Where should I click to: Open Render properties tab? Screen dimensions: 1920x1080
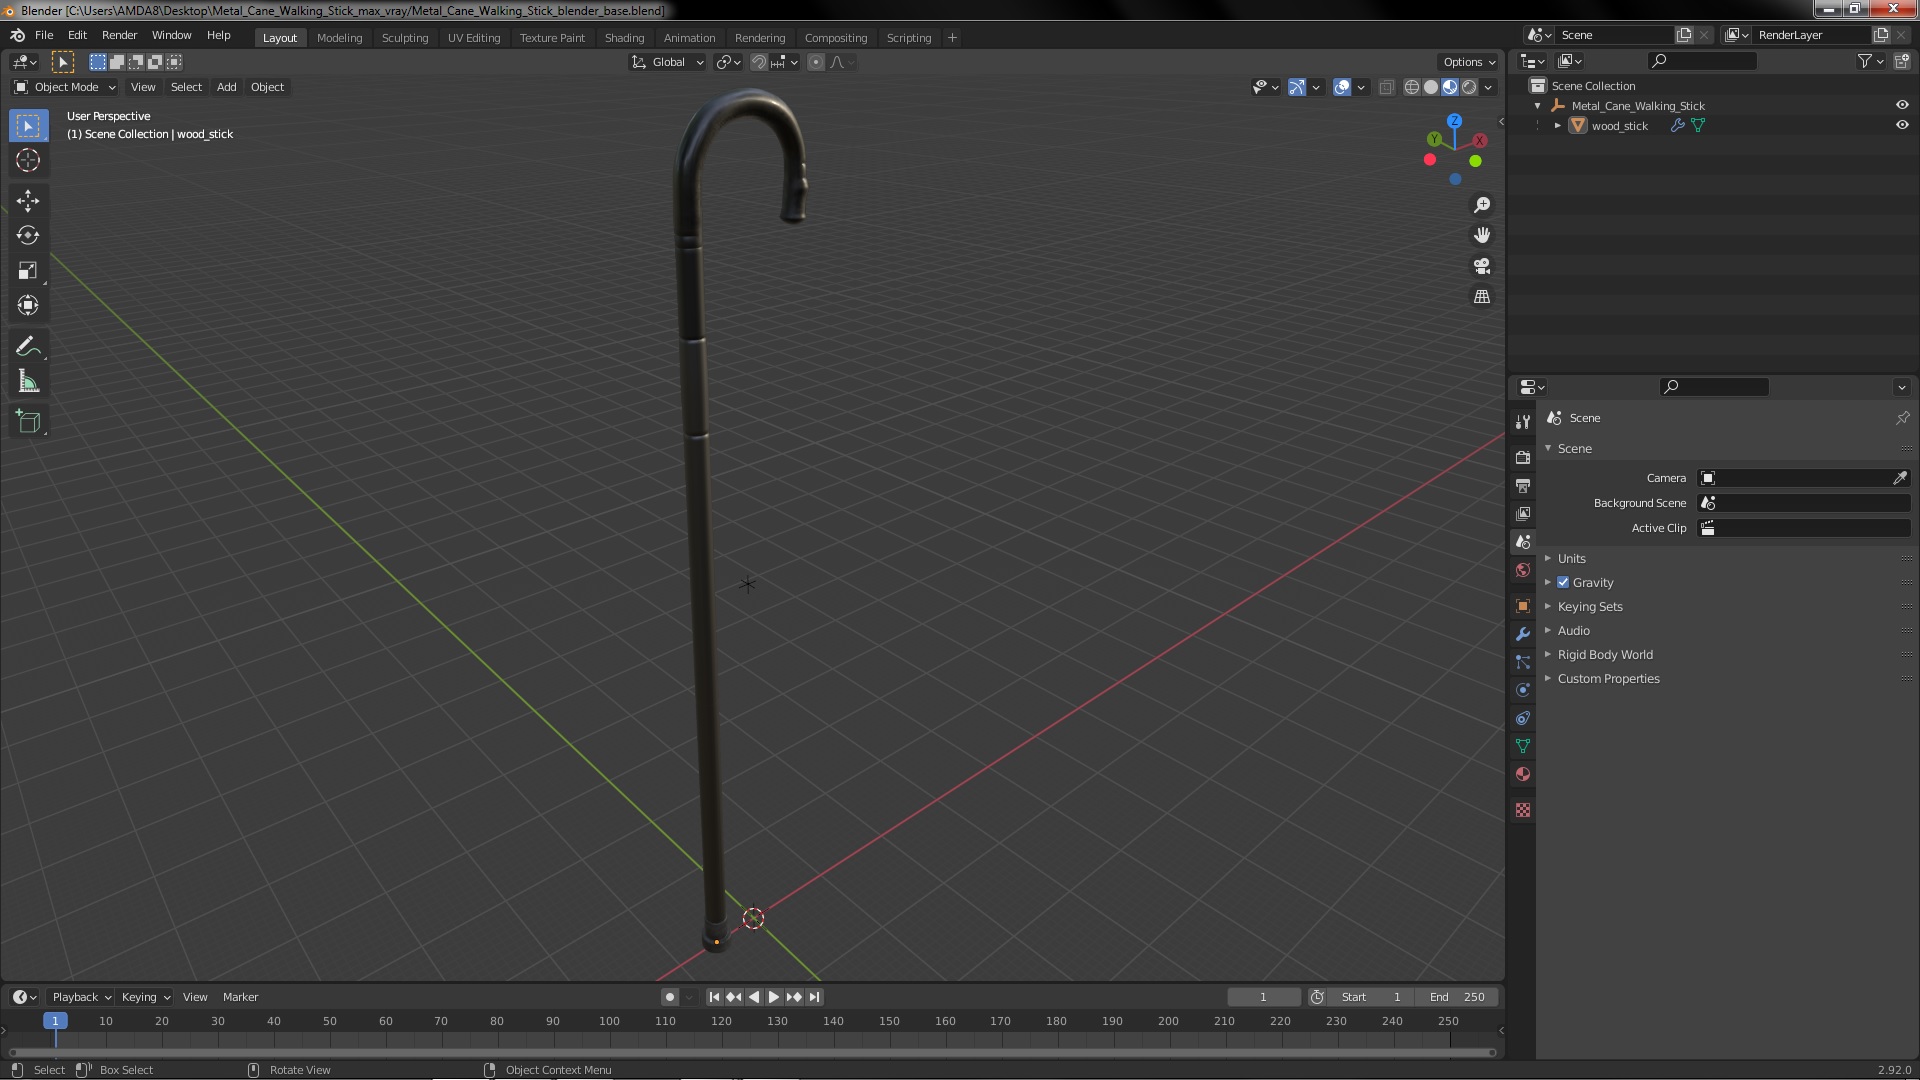[x=1523, y=457]
